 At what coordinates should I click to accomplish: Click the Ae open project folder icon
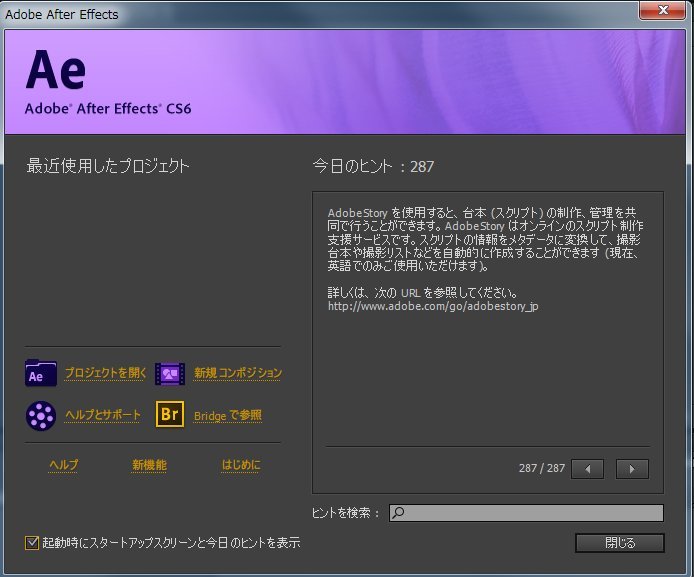[x=41, y=373]
